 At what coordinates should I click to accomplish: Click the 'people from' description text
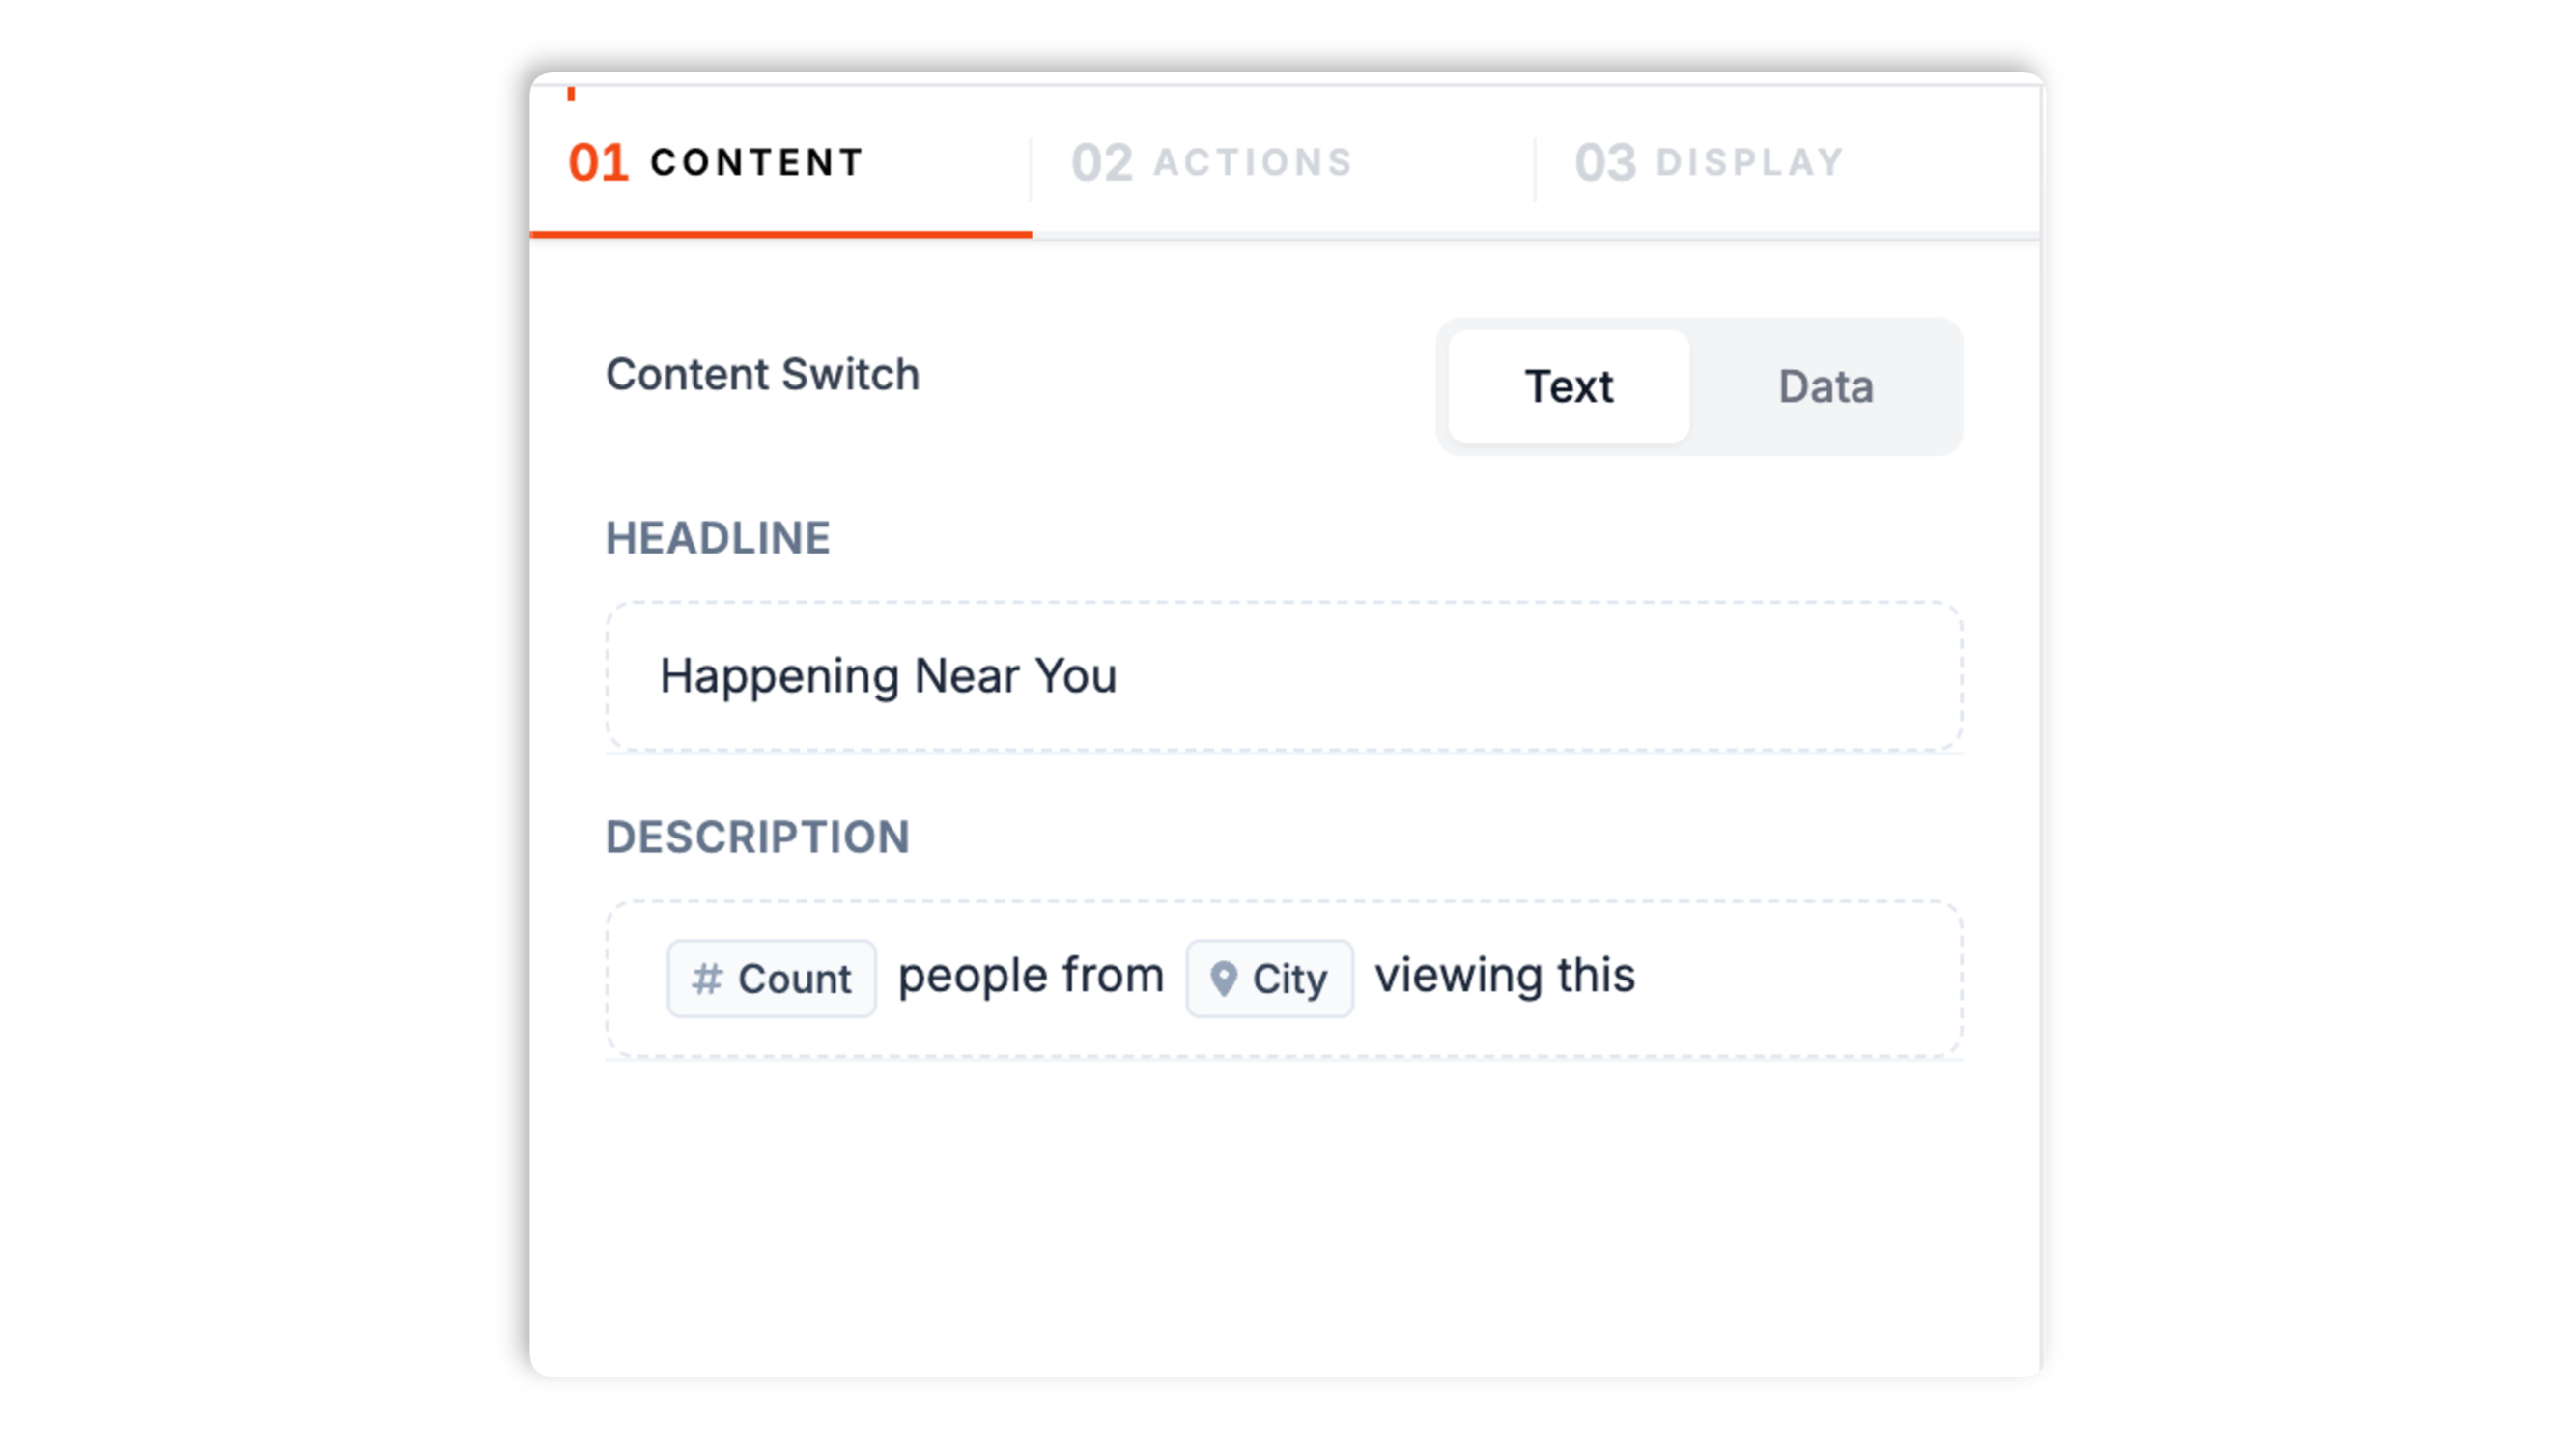(1031, 977)
